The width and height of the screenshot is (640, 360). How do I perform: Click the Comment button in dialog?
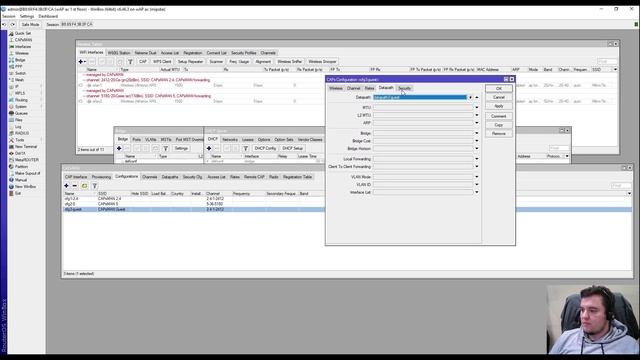499,116
